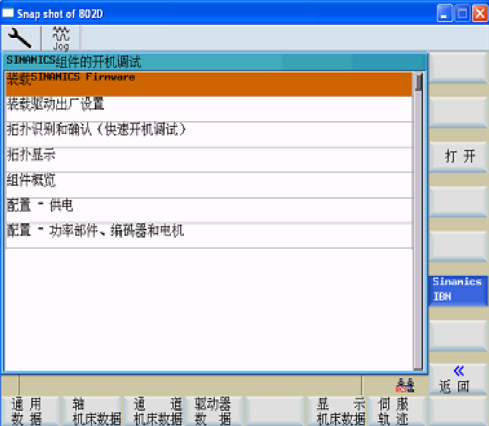489x426 pixels.
Task: Select 拓扑显示 list entry
Action: 209,160
